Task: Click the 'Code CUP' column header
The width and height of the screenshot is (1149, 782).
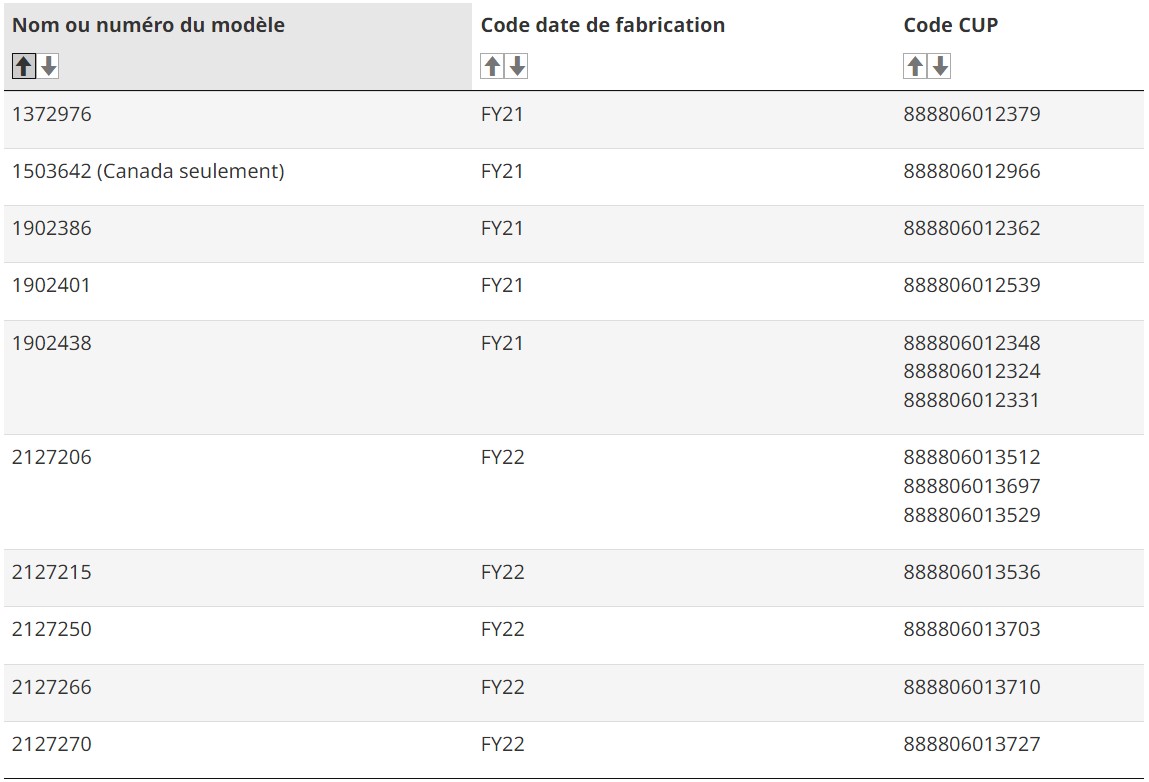Action: [950, 25]
